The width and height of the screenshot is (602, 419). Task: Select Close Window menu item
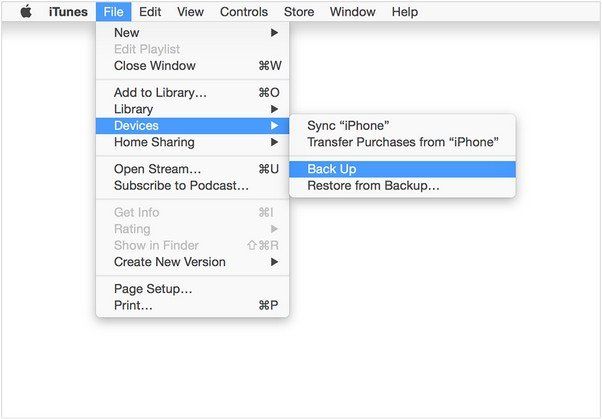pyautogui.click(x=192, y=66)
